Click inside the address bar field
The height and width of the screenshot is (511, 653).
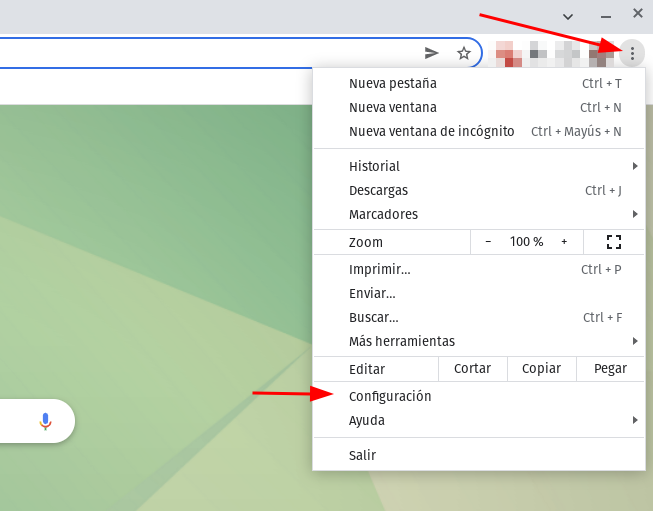coord(200,53)
